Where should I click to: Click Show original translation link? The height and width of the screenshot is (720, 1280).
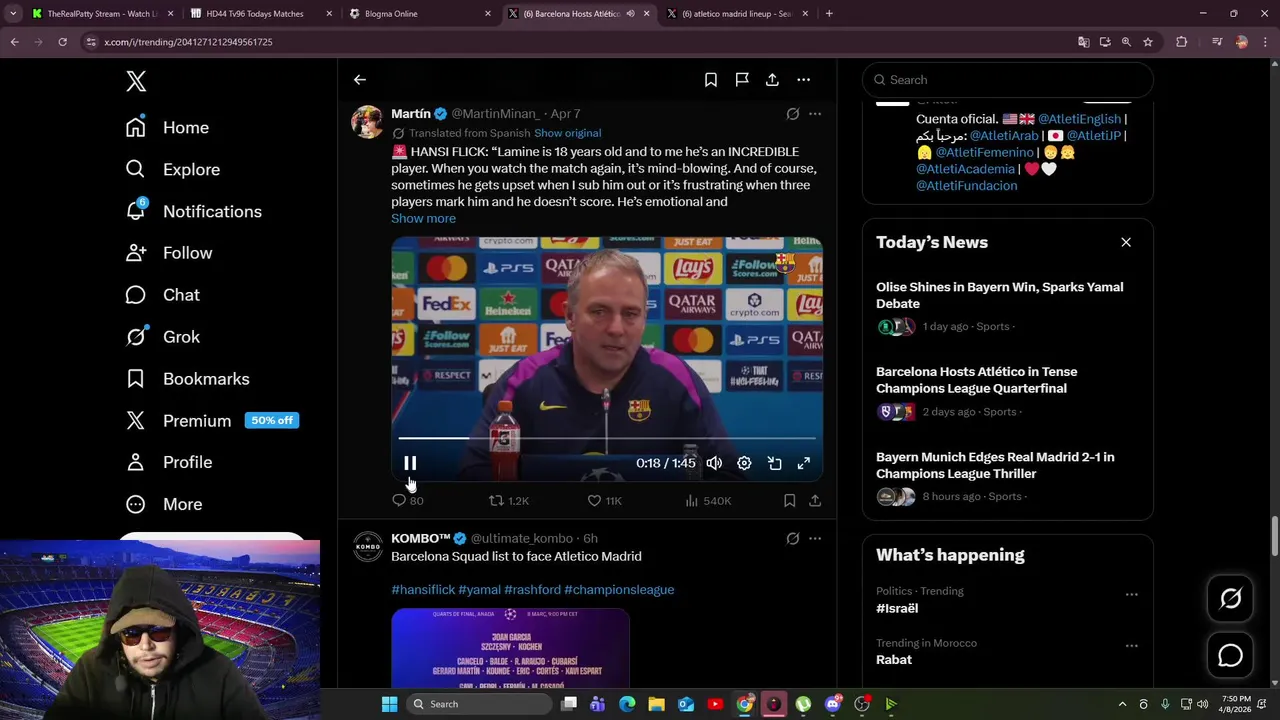pyautogui.click(x=567, y=133)
